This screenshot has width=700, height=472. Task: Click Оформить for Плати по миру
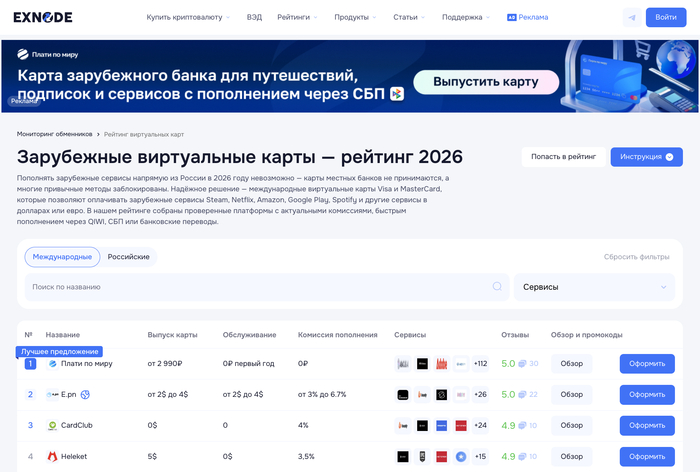coord(646,364)
